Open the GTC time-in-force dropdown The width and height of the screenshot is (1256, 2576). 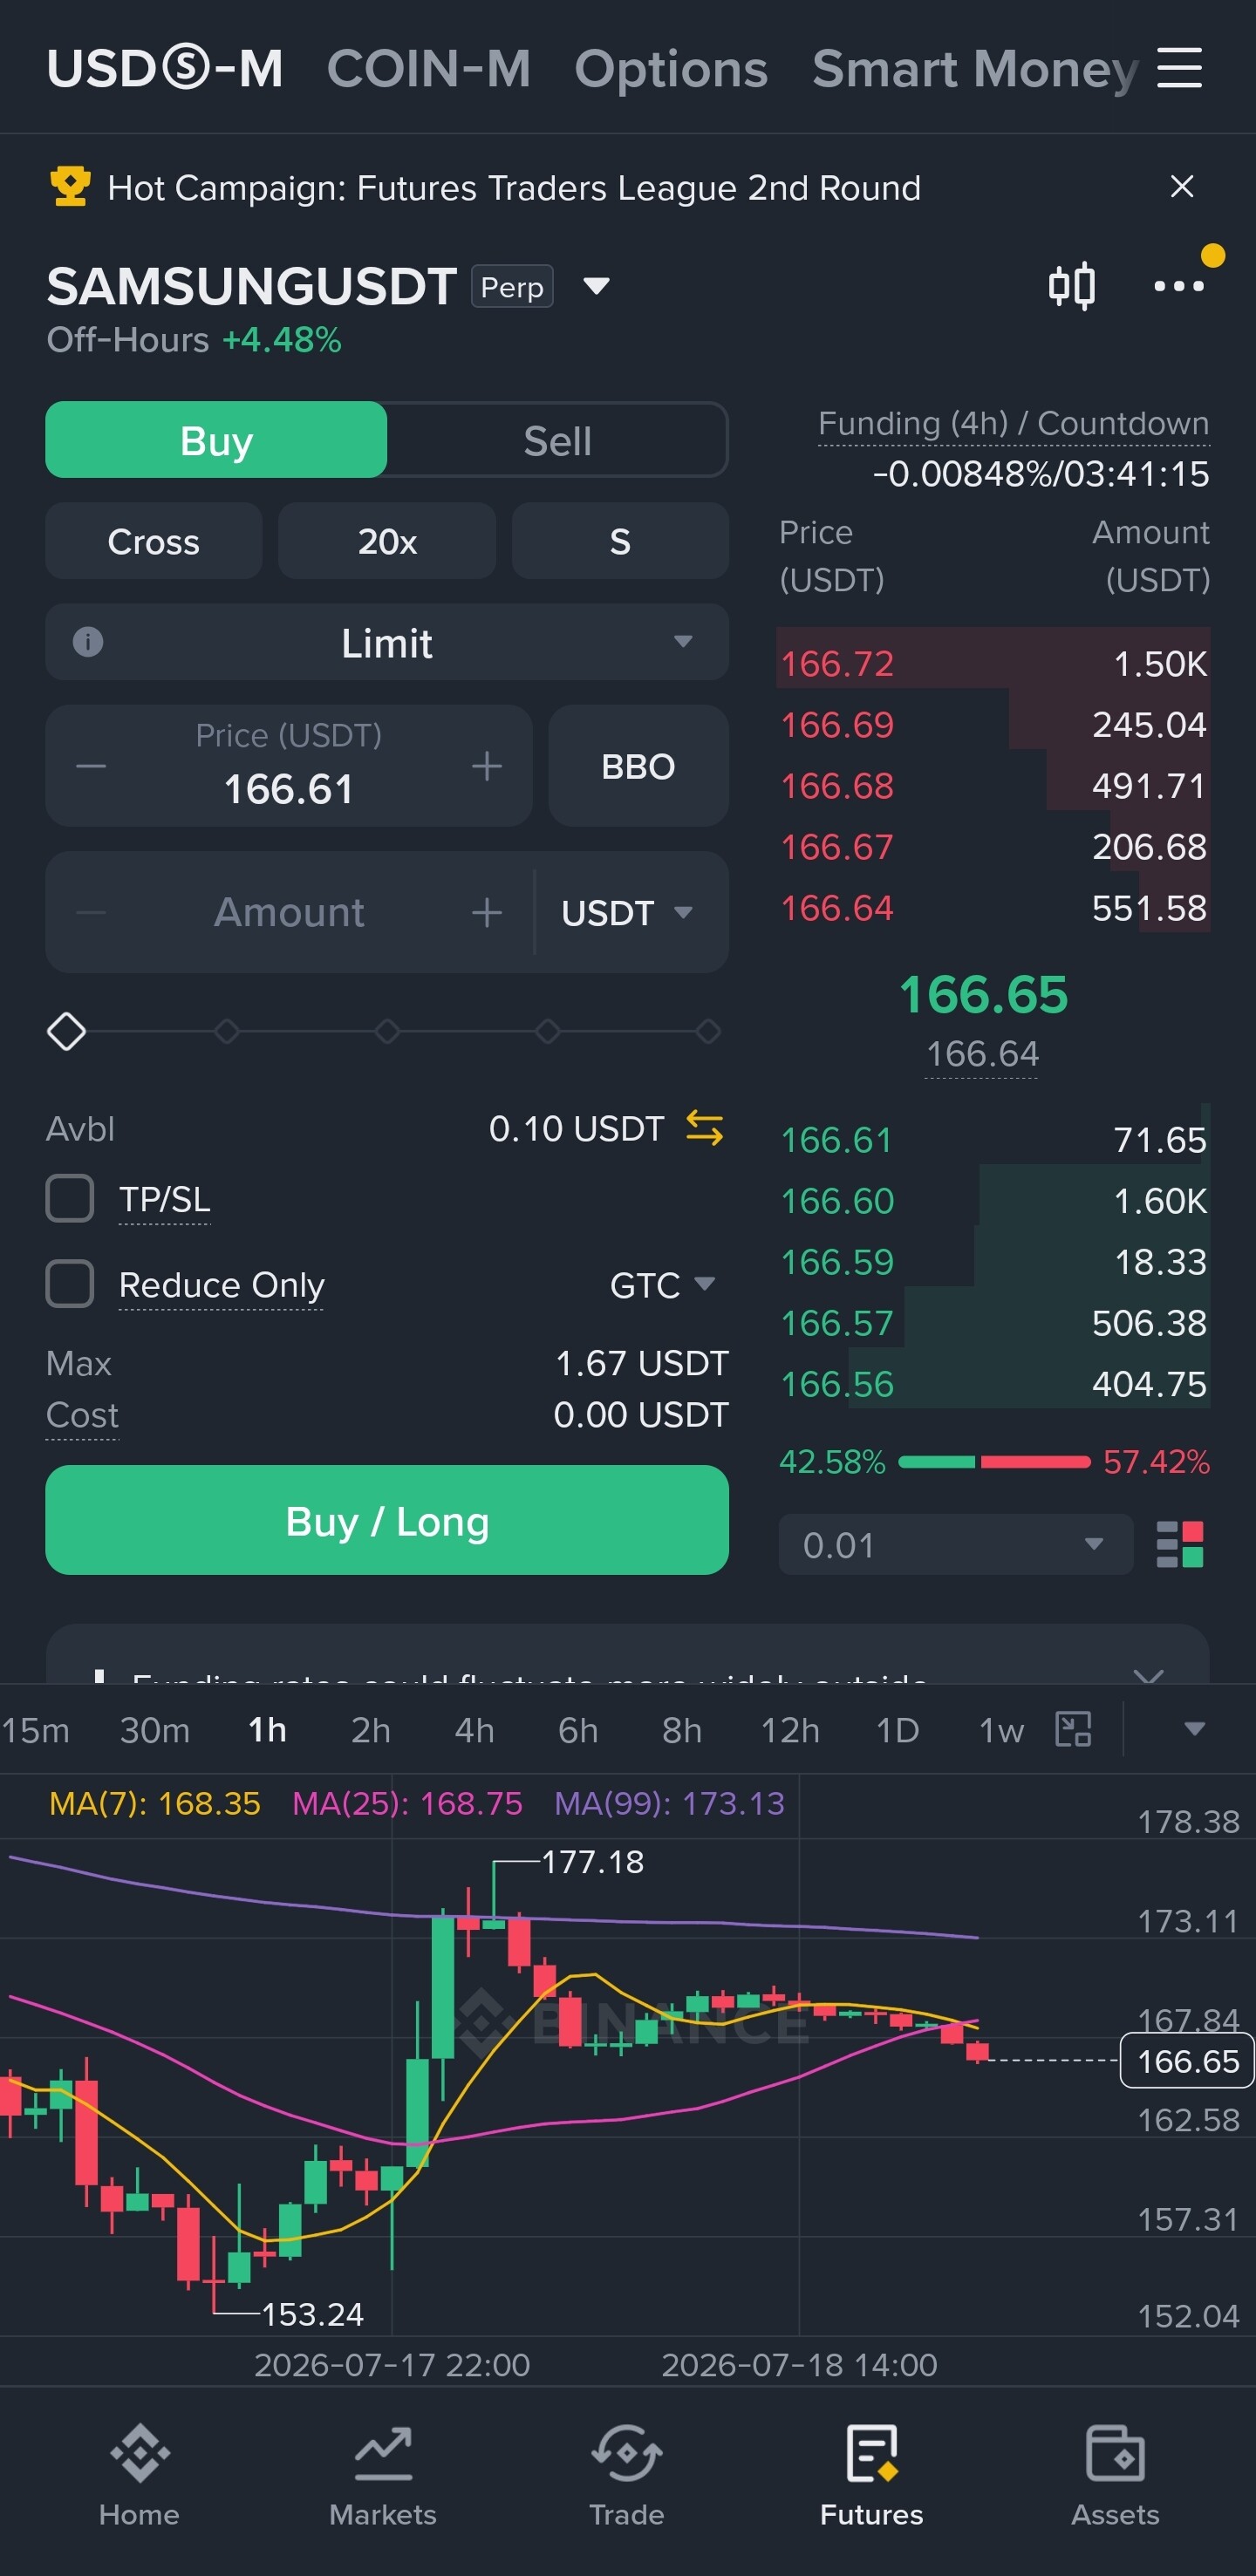click(x=662, y=1284)
